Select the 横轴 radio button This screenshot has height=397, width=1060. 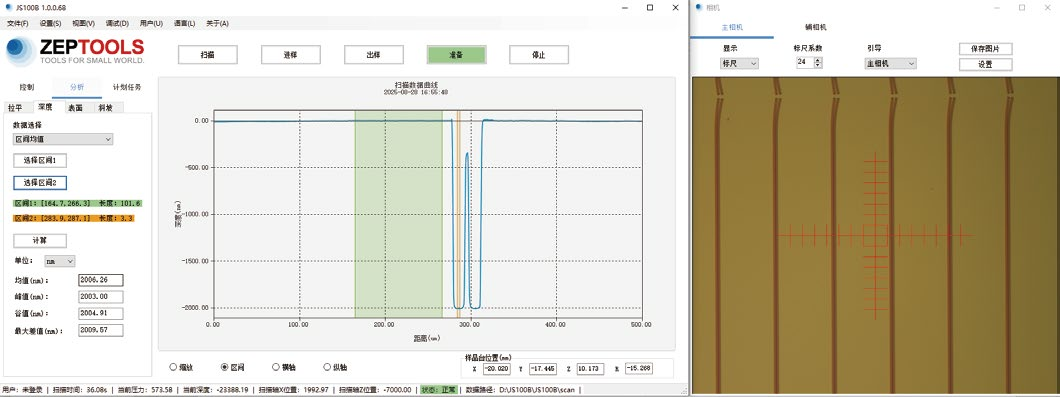pos(276,367)
